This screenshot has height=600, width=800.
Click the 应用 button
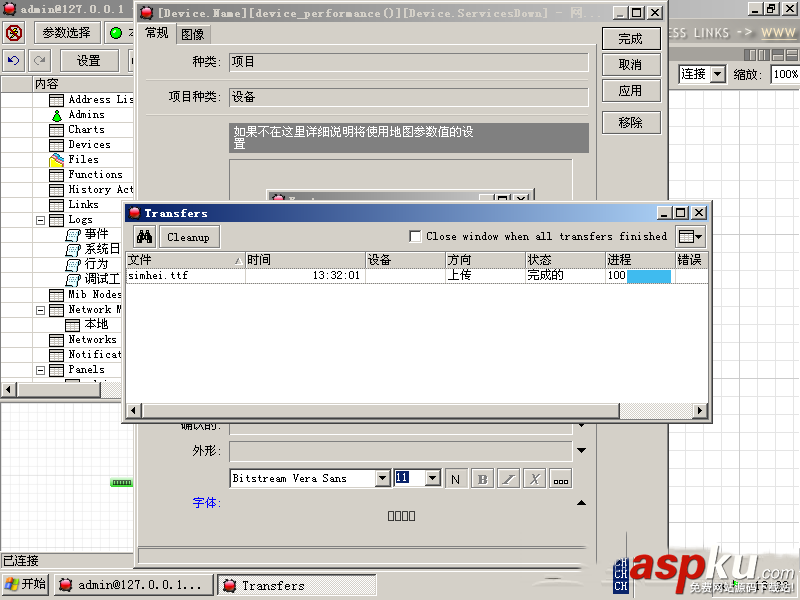coord(631,91)
